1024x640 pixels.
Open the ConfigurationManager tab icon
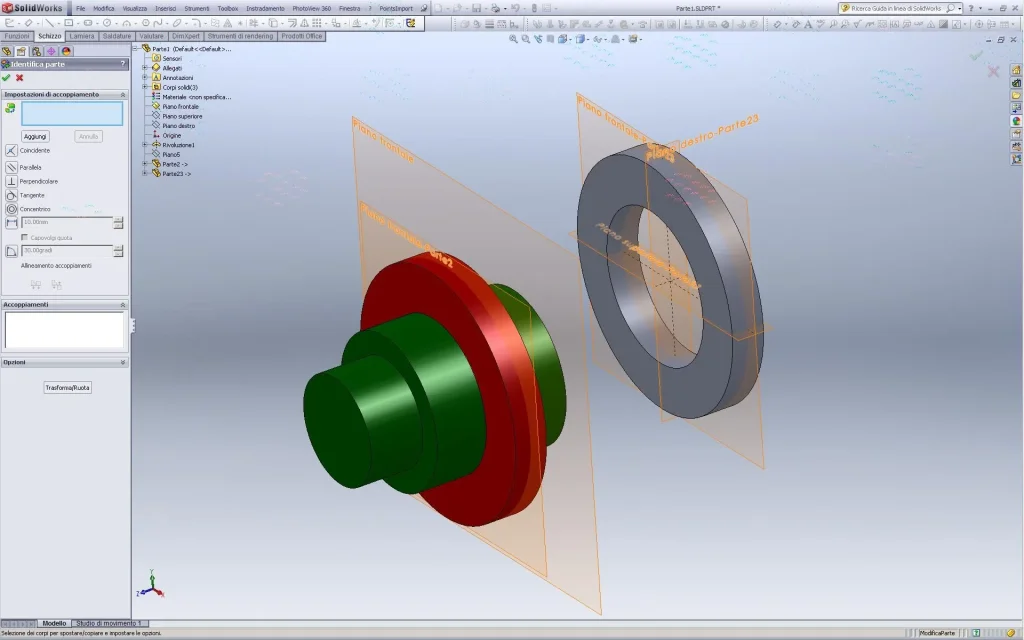click(x=36, y=51)
